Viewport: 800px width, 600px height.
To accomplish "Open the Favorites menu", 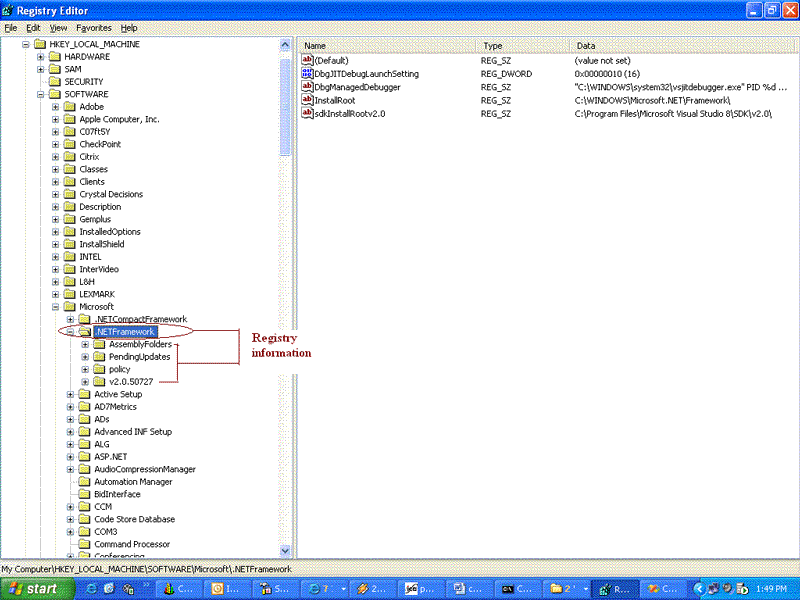I will click(94, 28).
